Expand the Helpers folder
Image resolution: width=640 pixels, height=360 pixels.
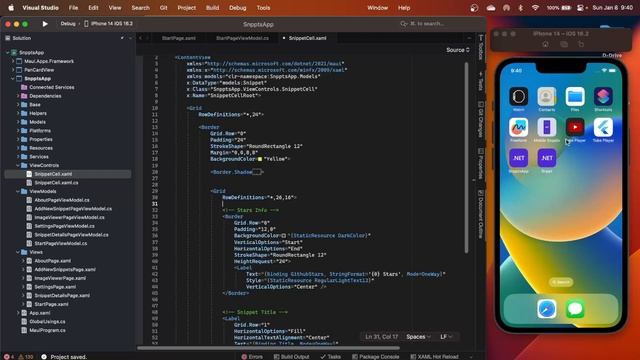click(18, 113)
